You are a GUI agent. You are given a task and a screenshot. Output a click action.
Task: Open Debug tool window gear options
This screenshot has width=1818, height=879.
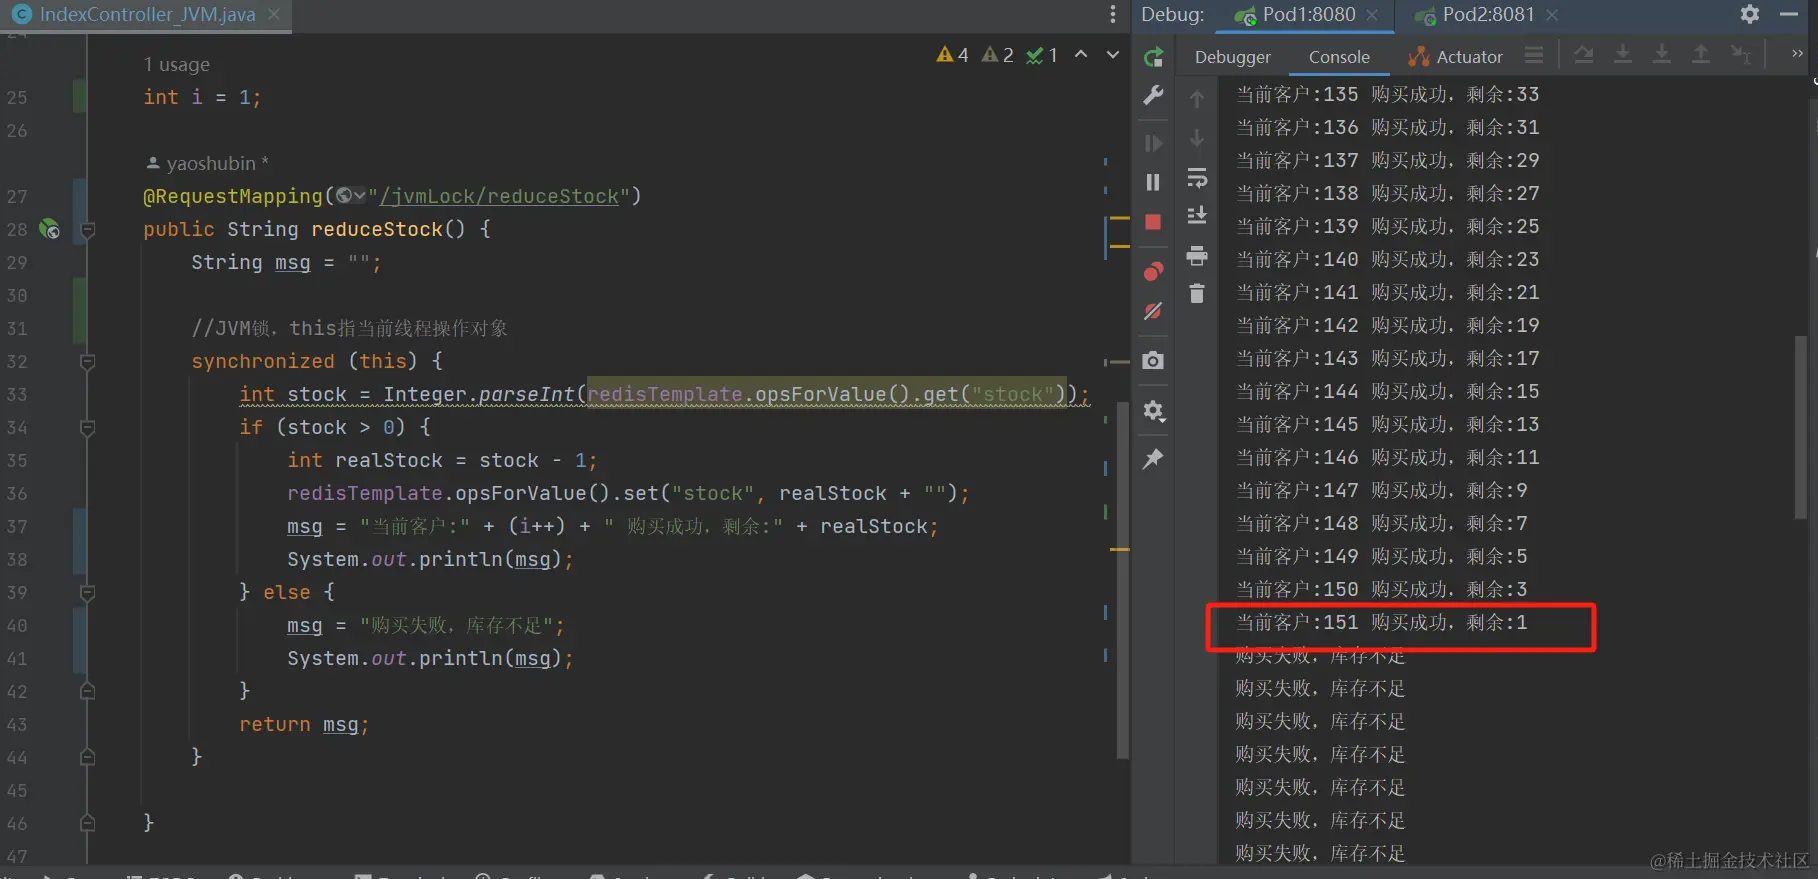tap(1750, 14)
